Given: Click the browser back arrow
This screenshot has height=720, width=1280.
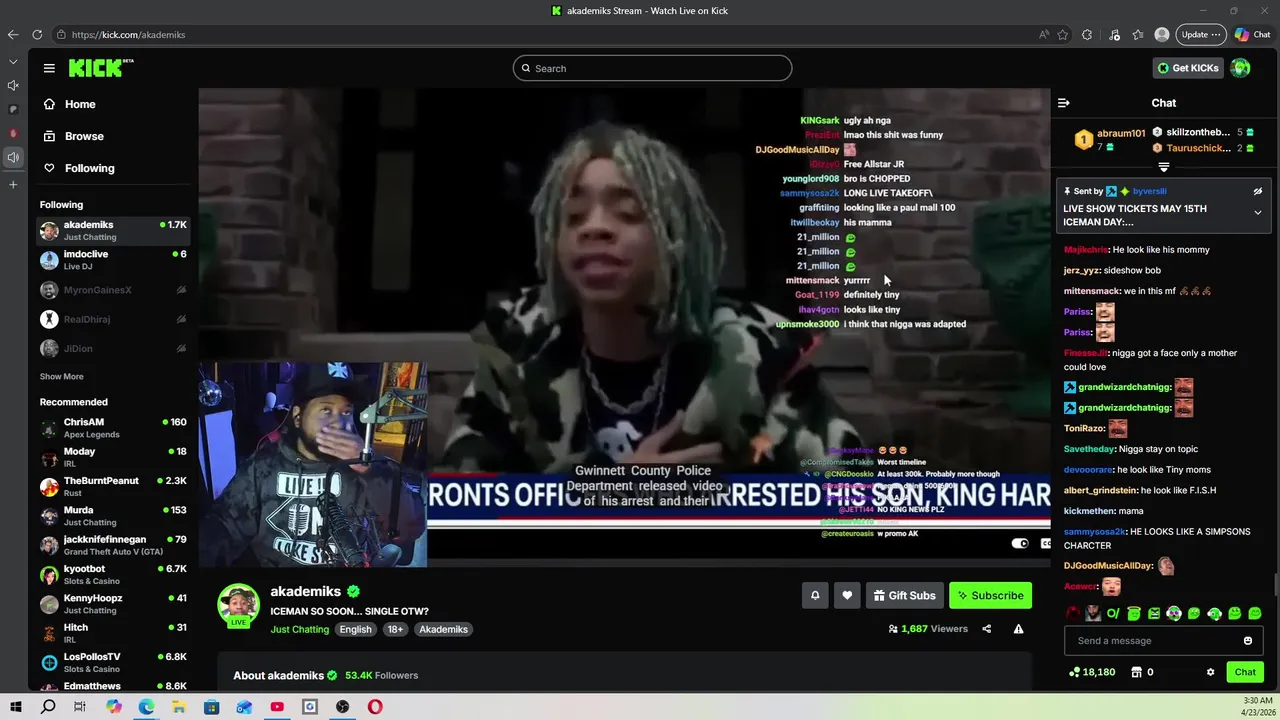Looking at the screenshot, I should (x=13, y=34).
